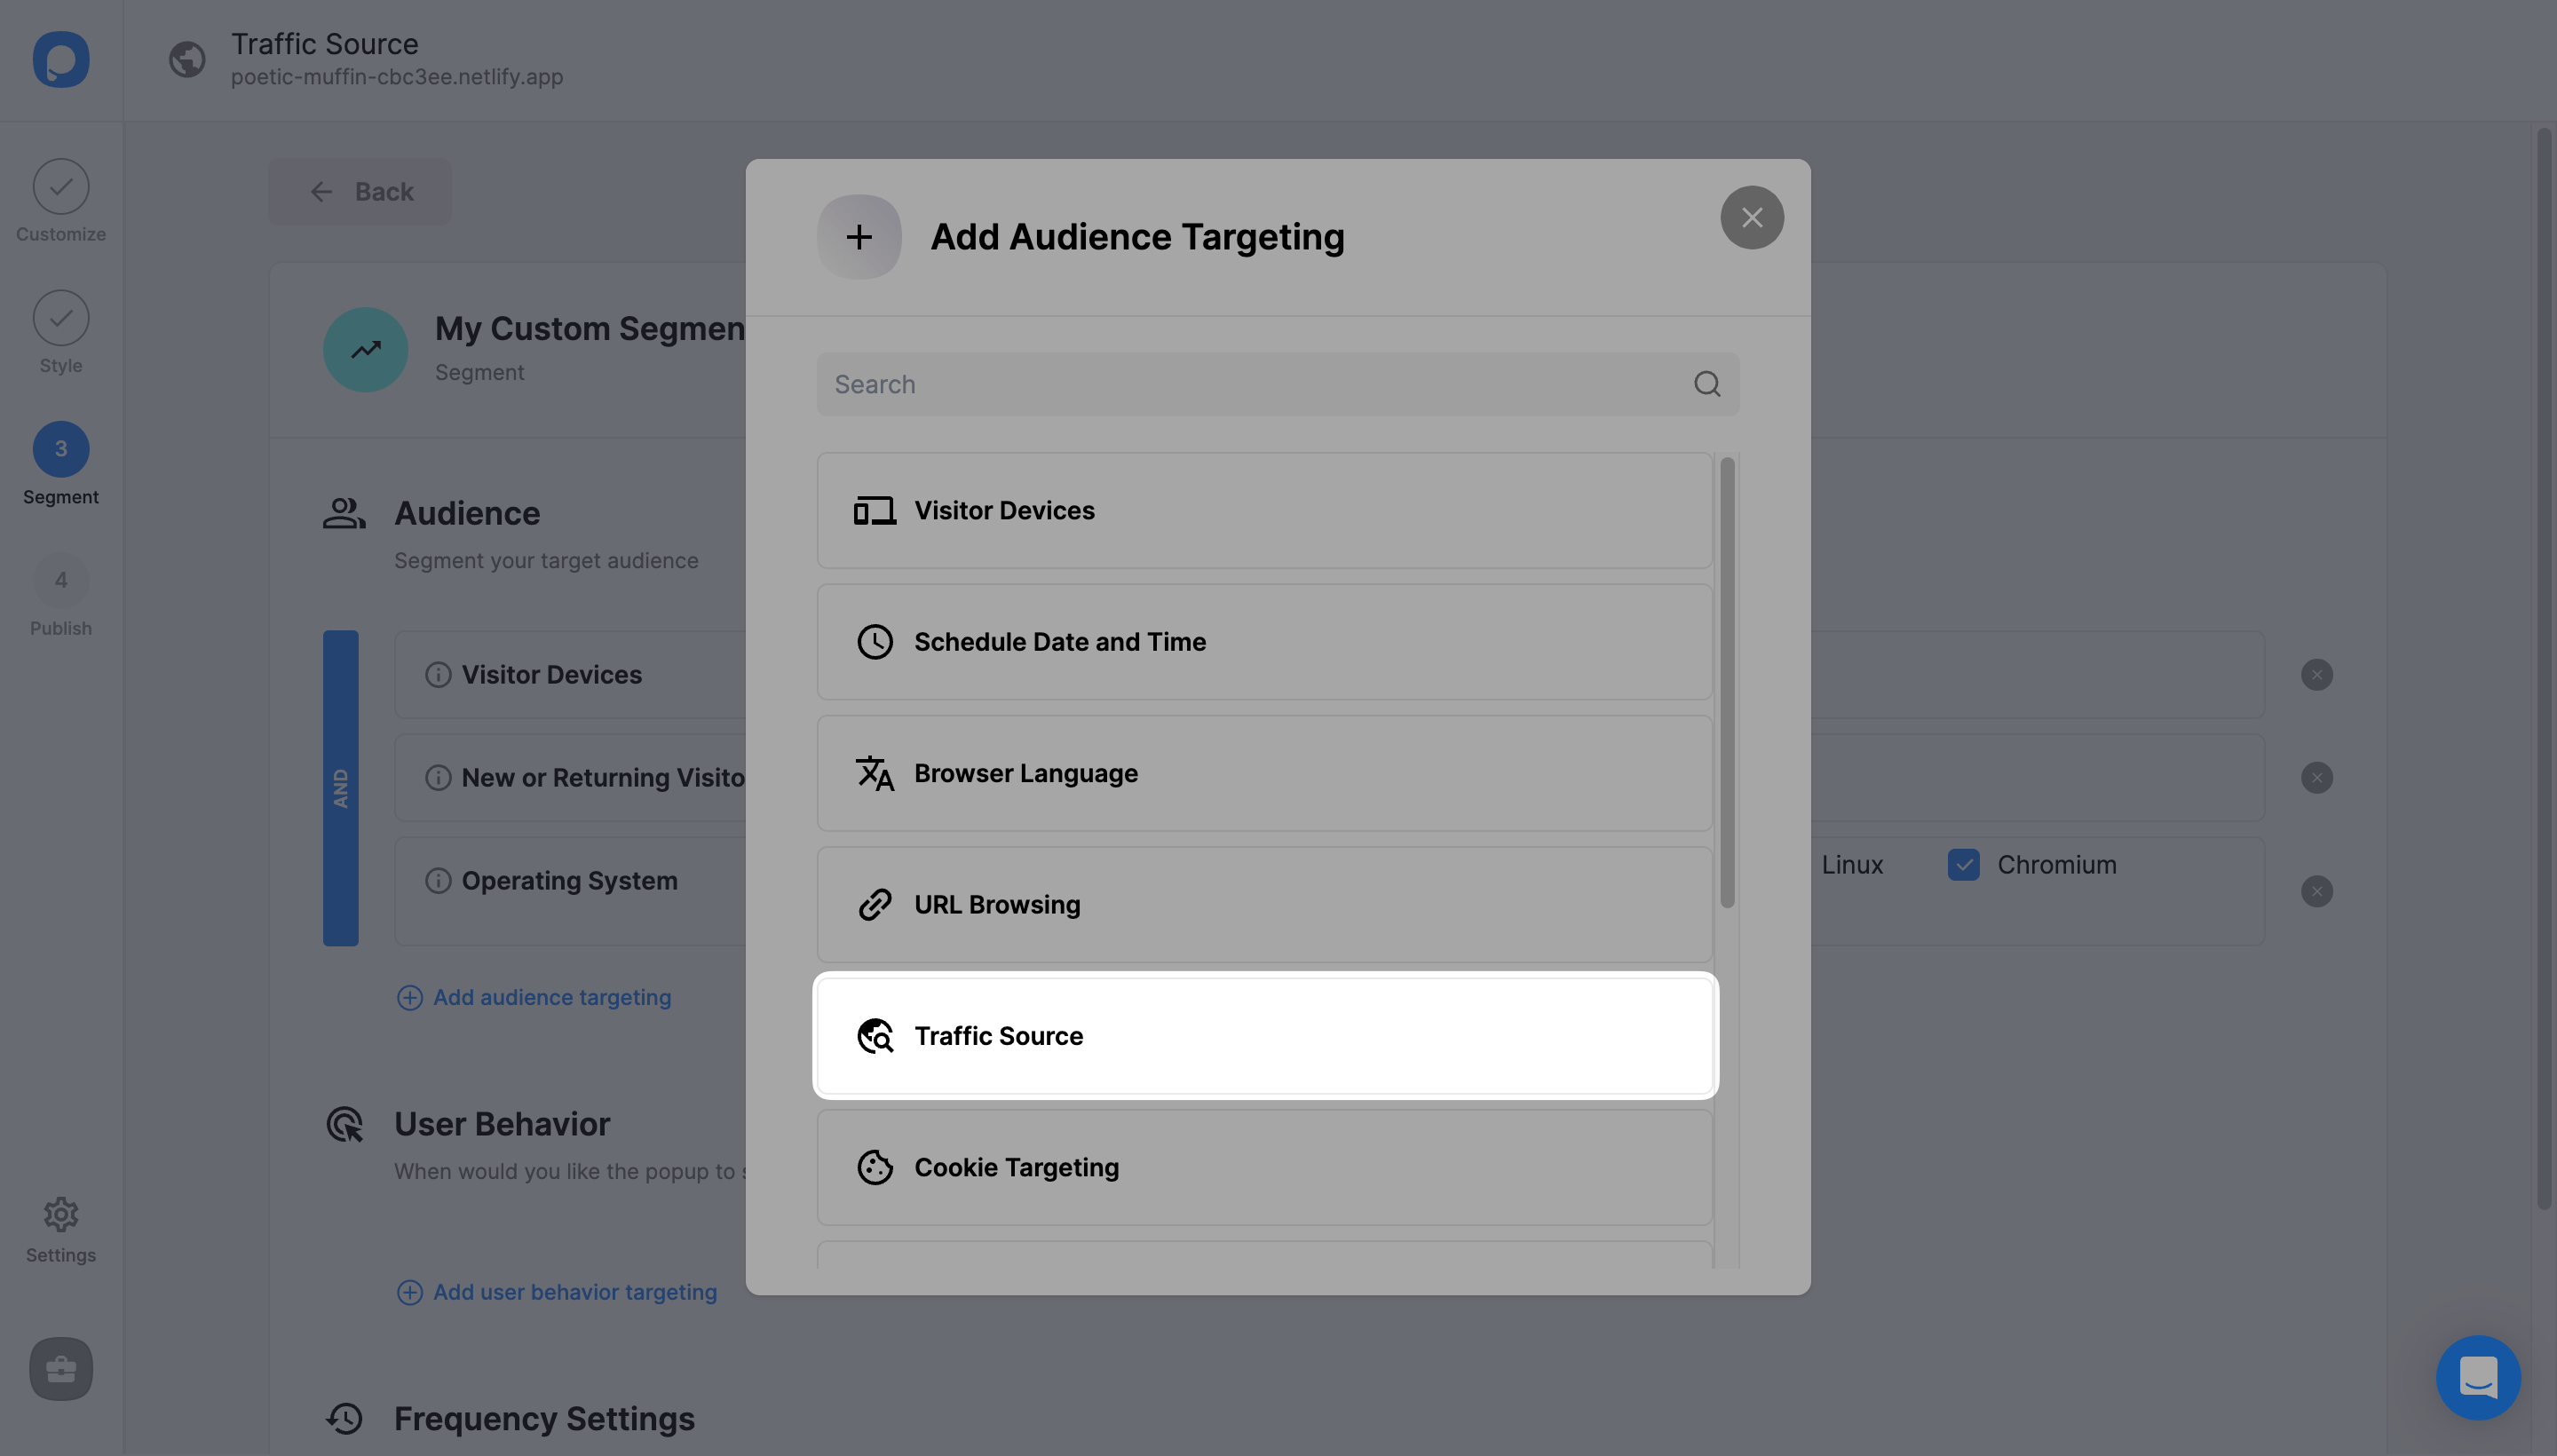Click the Schedule Date and Time clock icon

coord(874,641)
